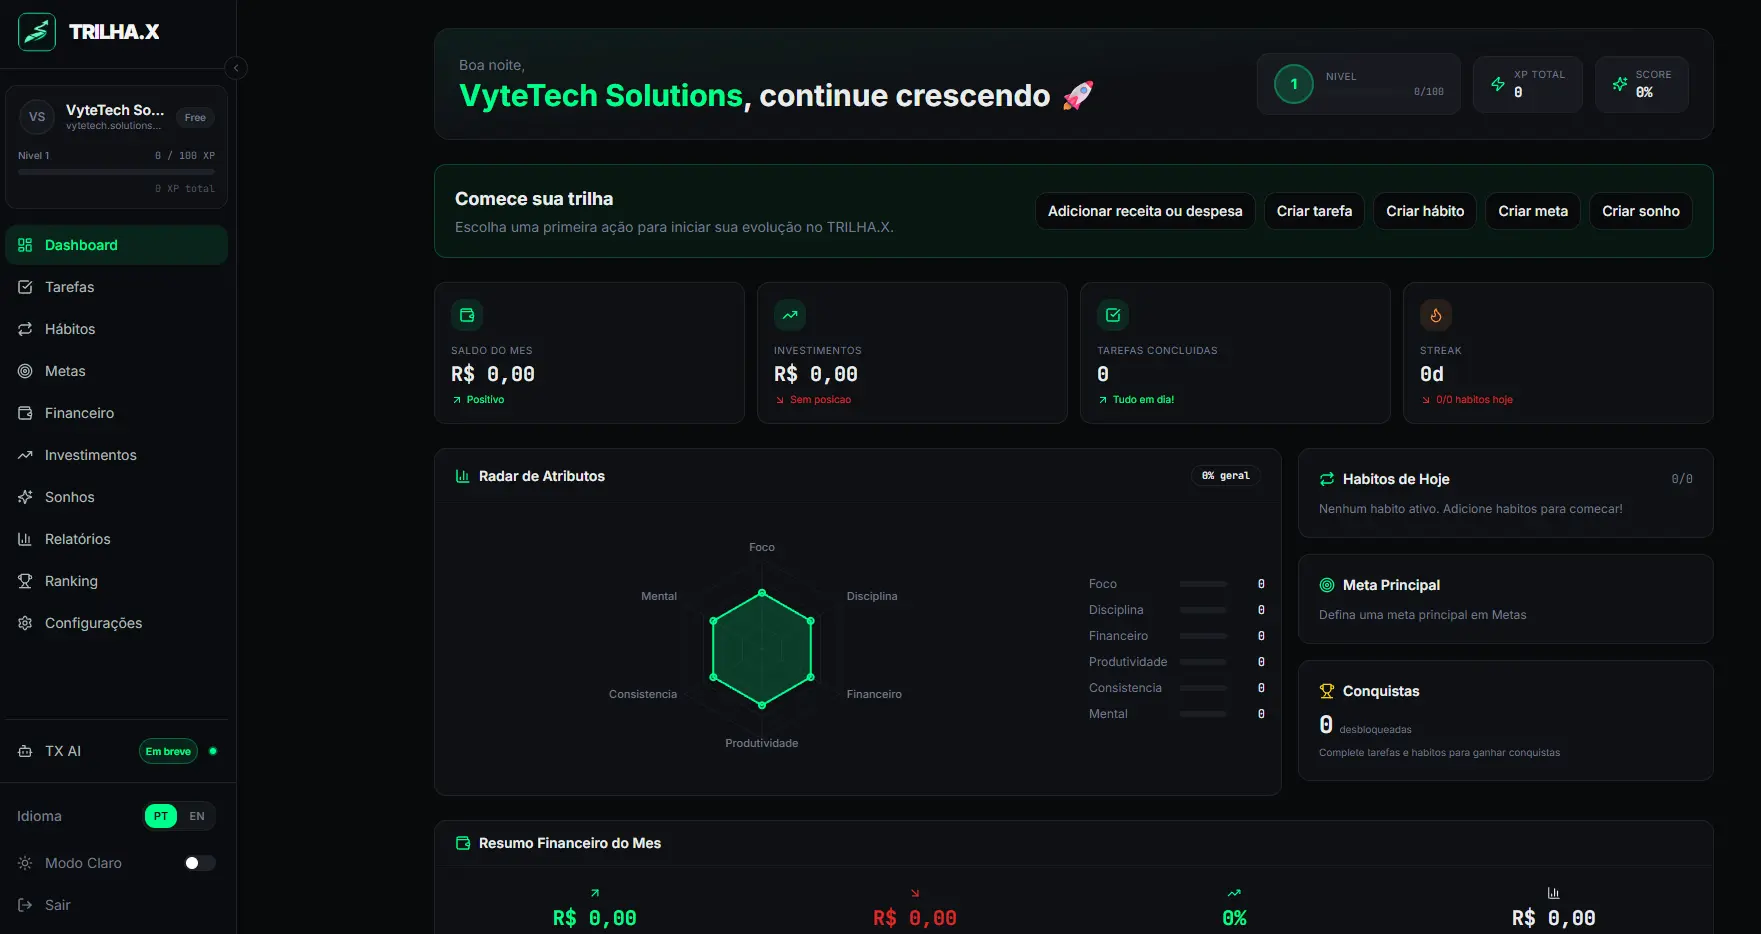1761x934 pixels.
Task: Click the Tarefas Concluidas check icon
Action: tap(1113, 315)
